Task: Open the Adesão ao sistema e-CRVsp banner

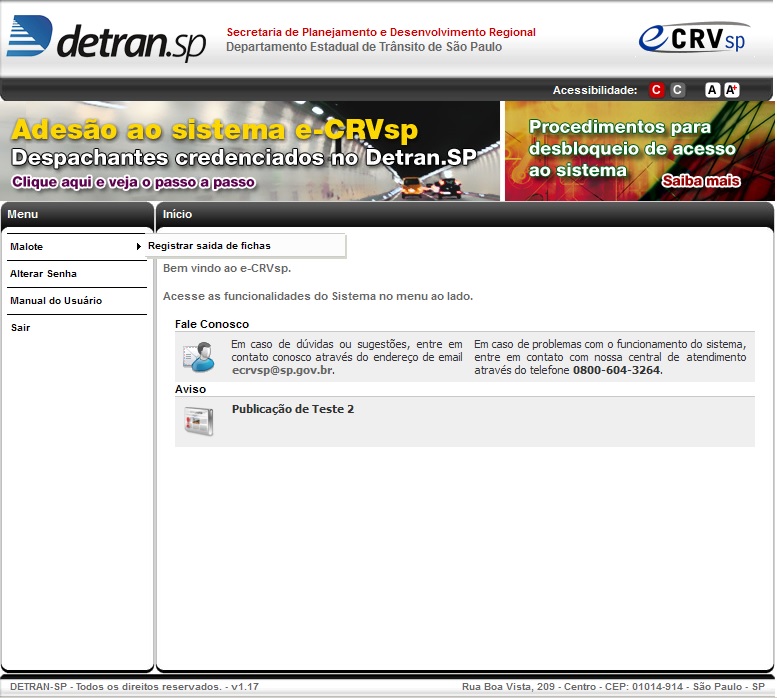Action: tap(250, 151)
